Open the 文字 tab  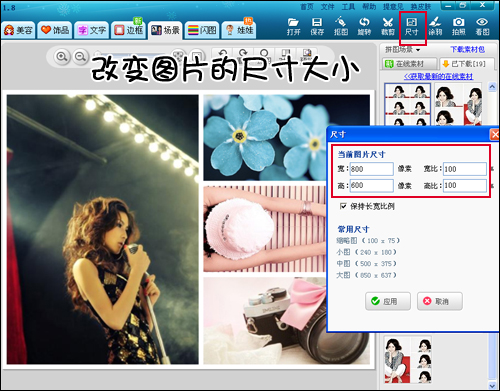tap(92, 30)
